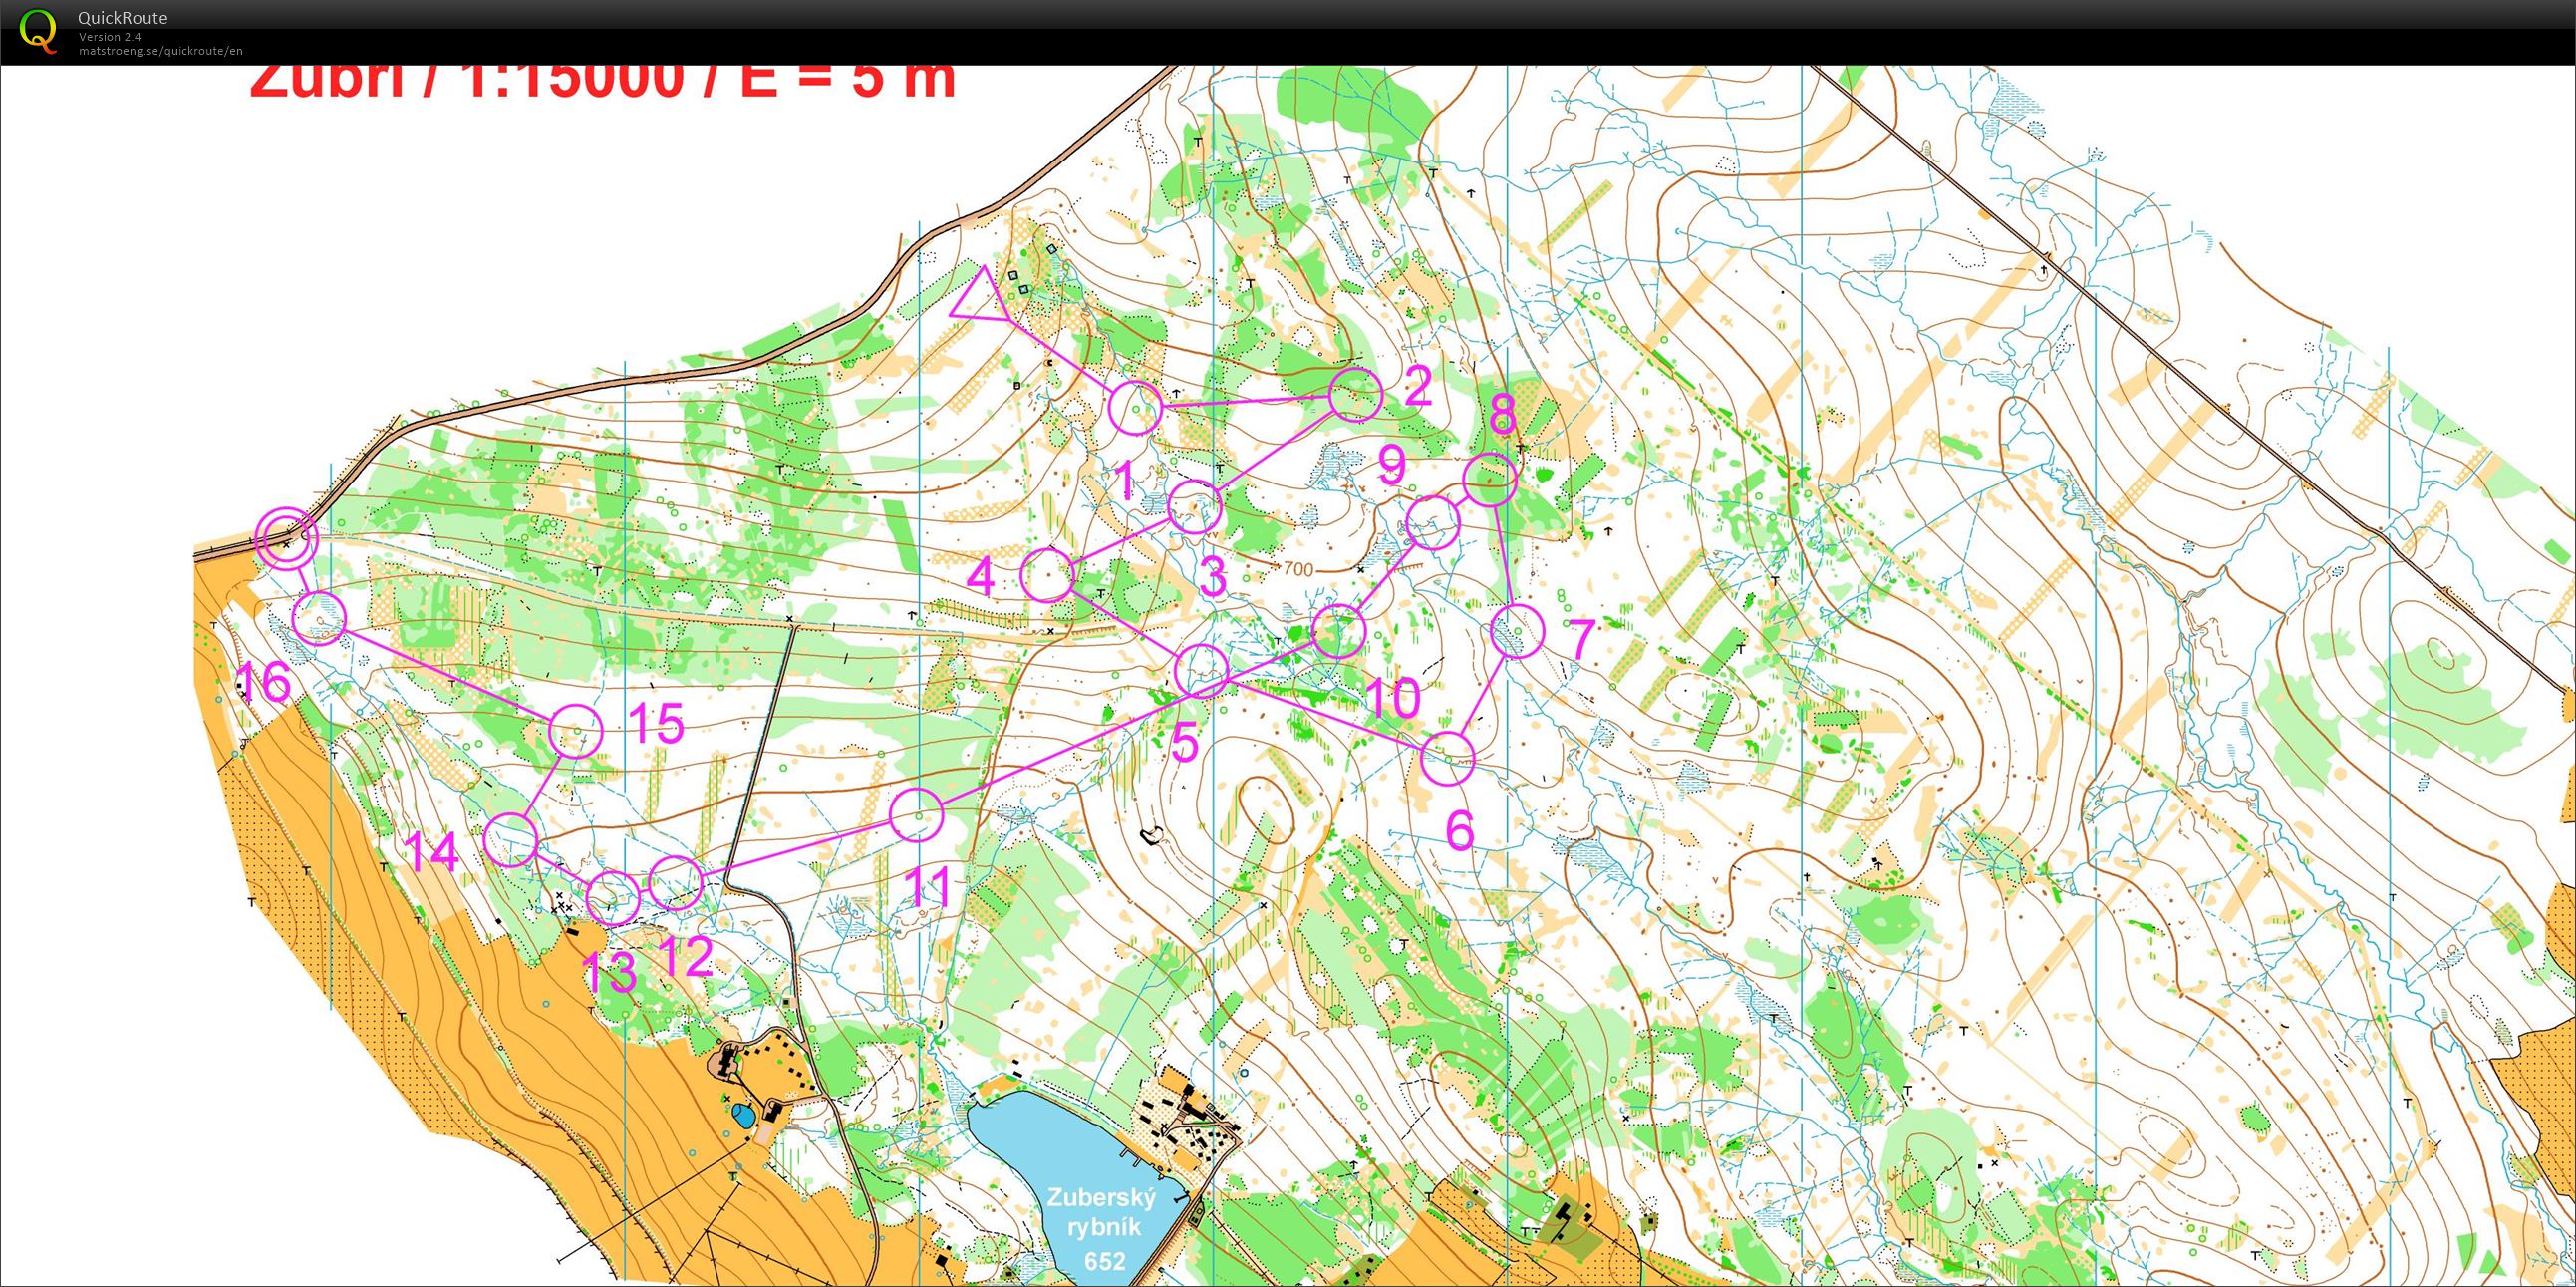This screenshot has width=2576, height=1287.
Task: Click the 700 contour elevation label
Action: pos(1297,570)
